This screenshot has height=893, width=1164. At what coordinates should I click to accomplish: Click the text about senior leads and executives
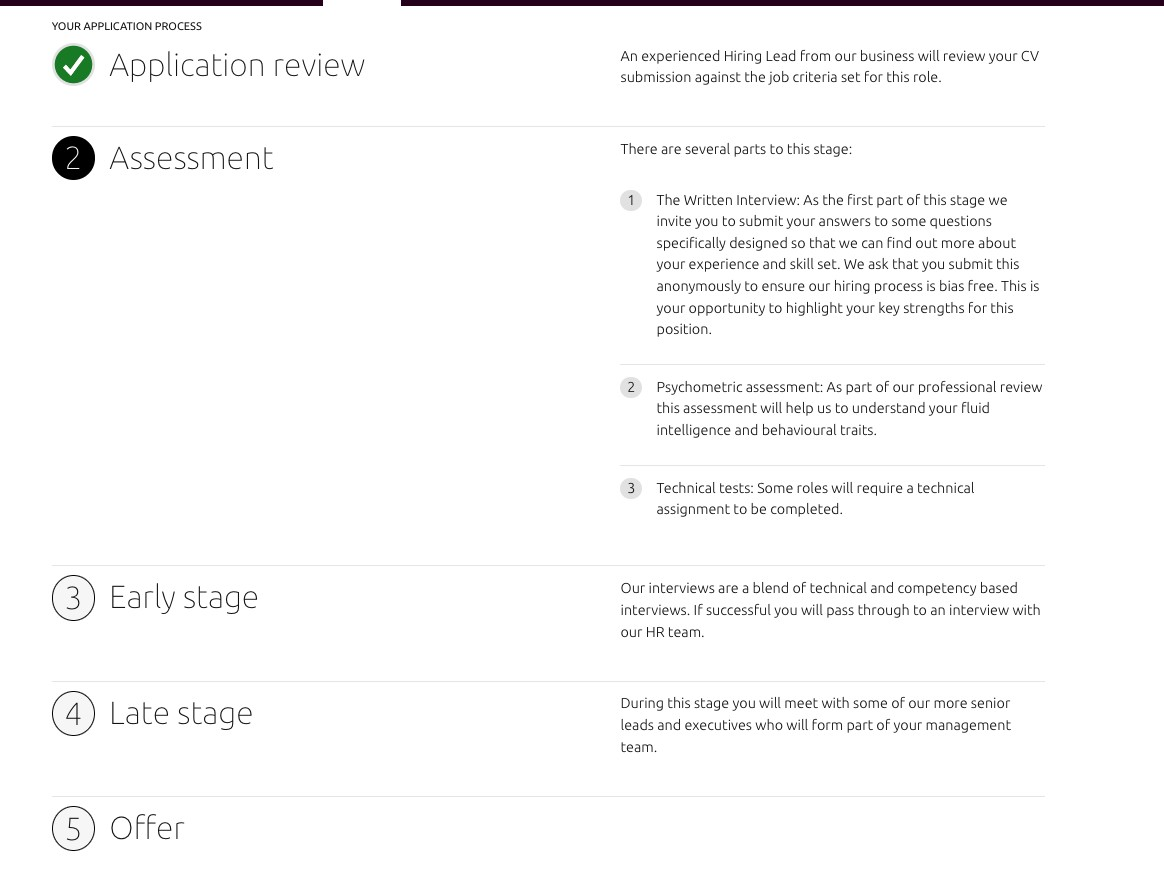point(816,724)
